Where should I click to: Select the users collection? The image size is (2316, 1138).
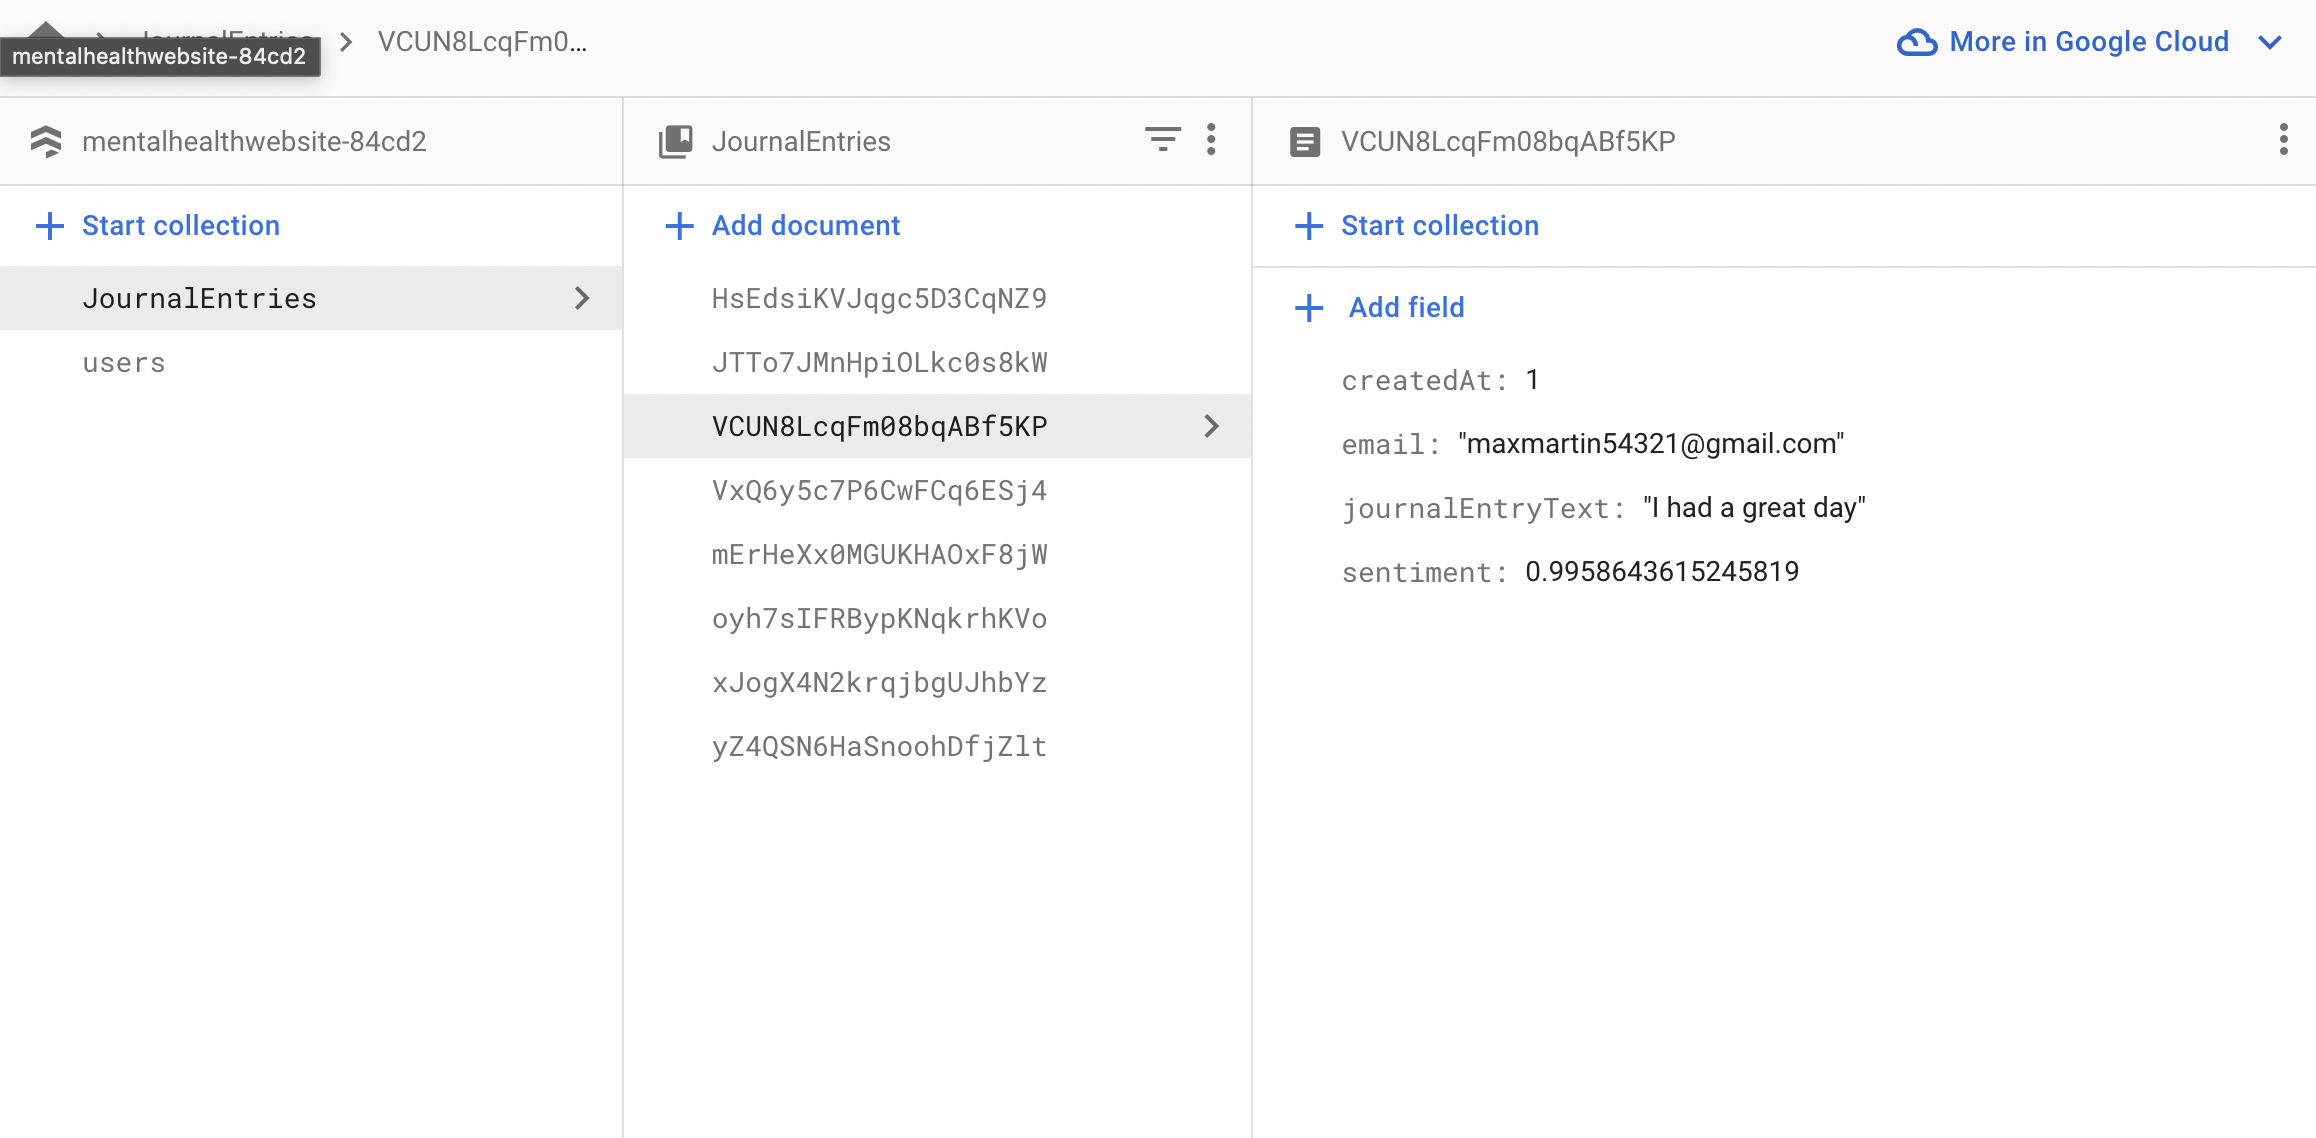tap(124, 362)
